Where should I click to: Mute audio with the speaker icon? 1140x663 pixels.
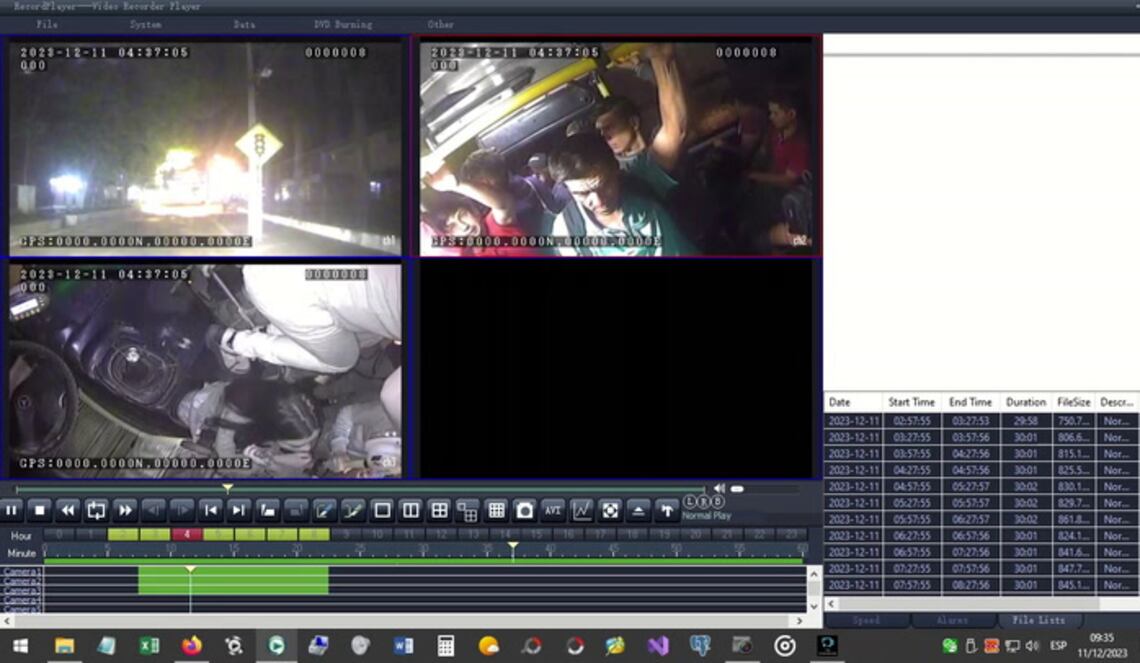click(x=719, y=489)
